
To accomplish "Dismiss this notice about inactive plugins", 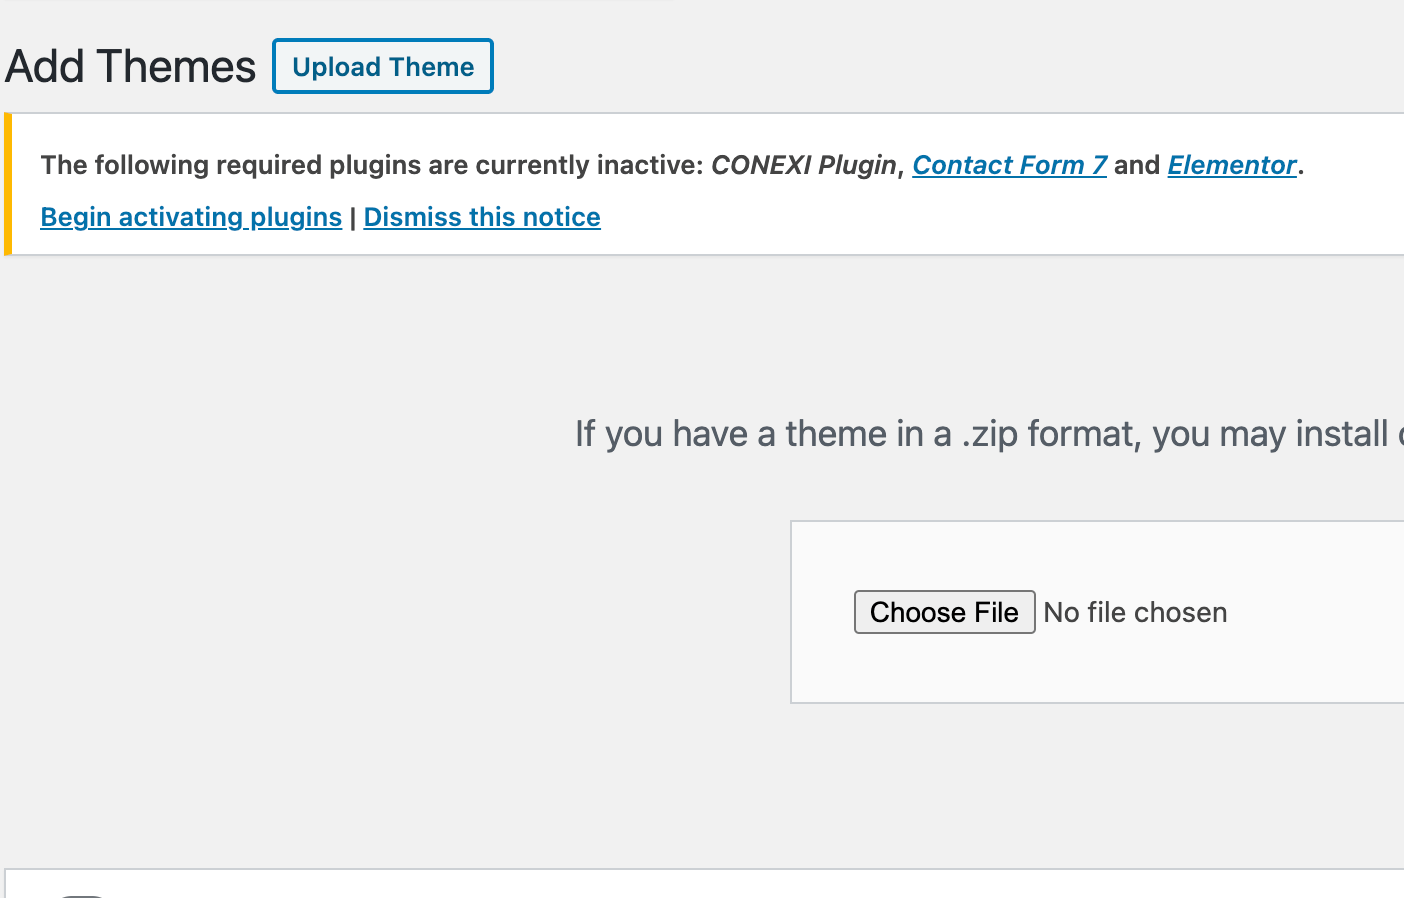I will pyautogui.click(x=482, y=217).
